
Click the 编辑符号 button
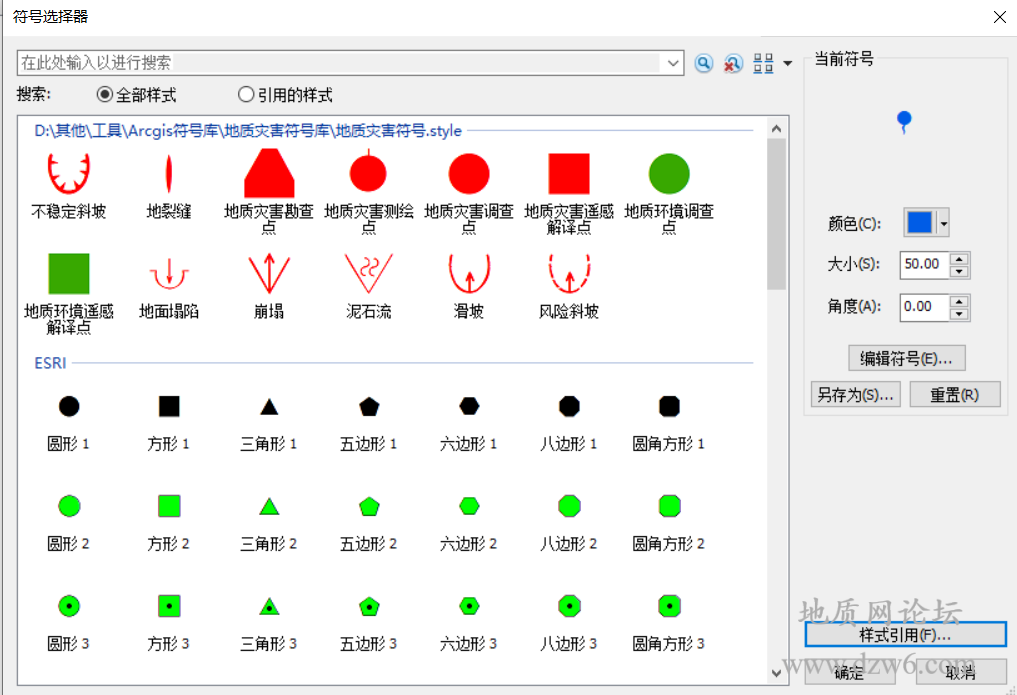[x=906, y=358]
